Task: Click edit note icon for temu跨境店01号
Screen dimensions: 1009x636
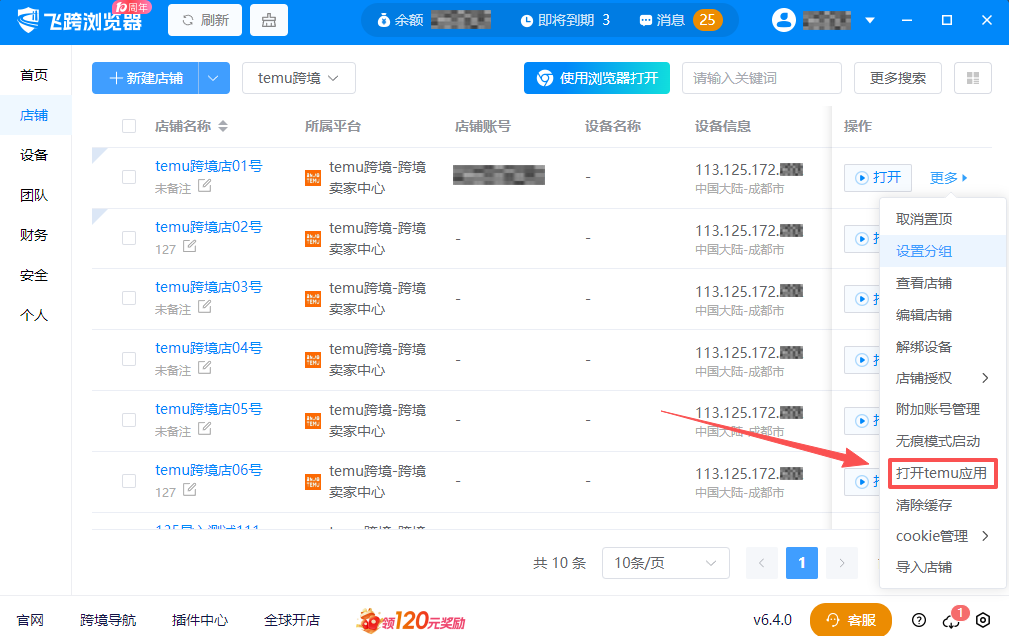Action: (204, 186)
